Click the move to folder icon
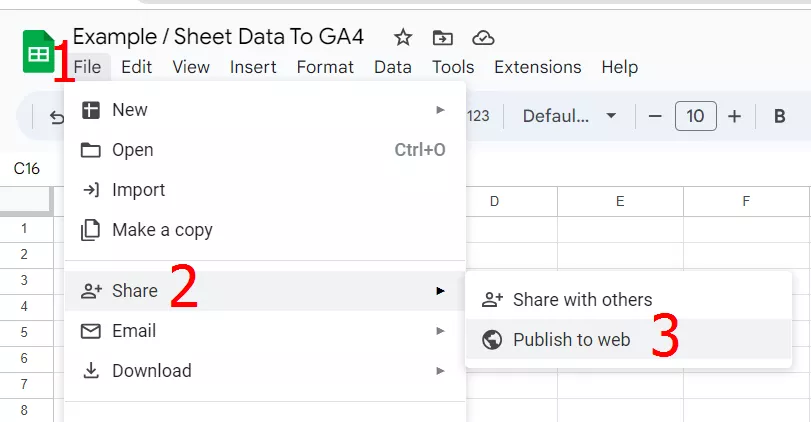Image resolution: width=811 pixels, height=422 pixels. 442,38
